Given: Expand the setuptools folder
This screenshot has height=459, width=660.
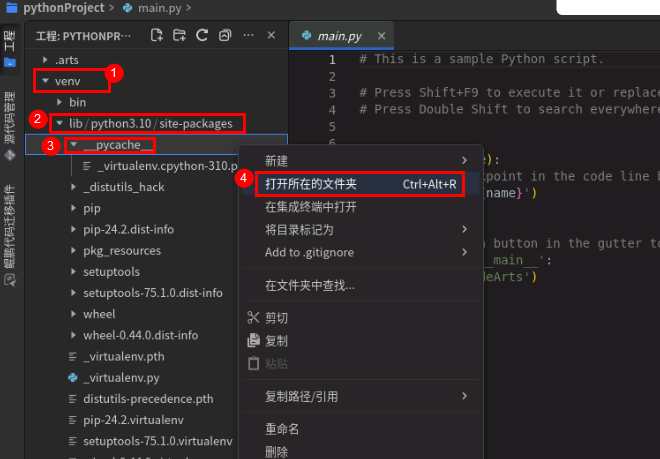Looking at the screenshot, I should [74, 272].
